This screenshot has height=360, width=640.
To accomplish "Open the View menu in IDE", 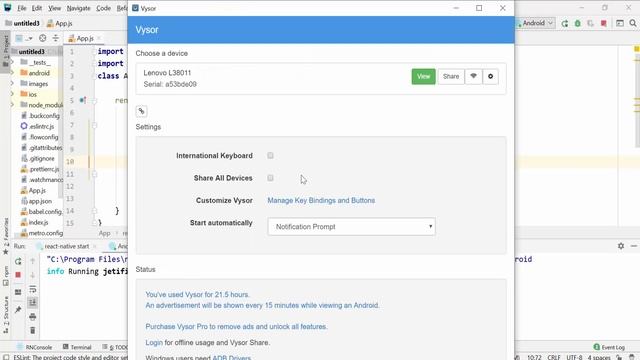I will point(54,8).
